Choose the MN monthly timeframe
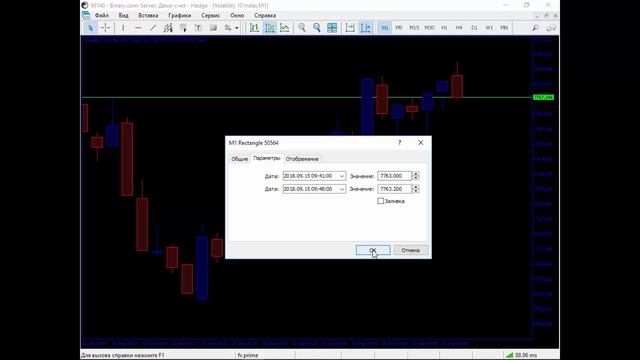This screenshot has width=640, height=360. pyautogui.click(x=504, y=28)
